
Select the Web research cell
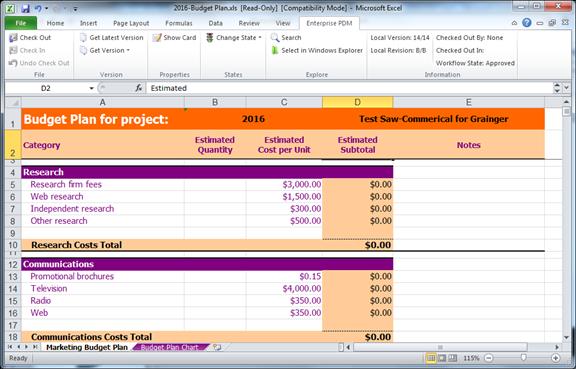tap(103, 197)
